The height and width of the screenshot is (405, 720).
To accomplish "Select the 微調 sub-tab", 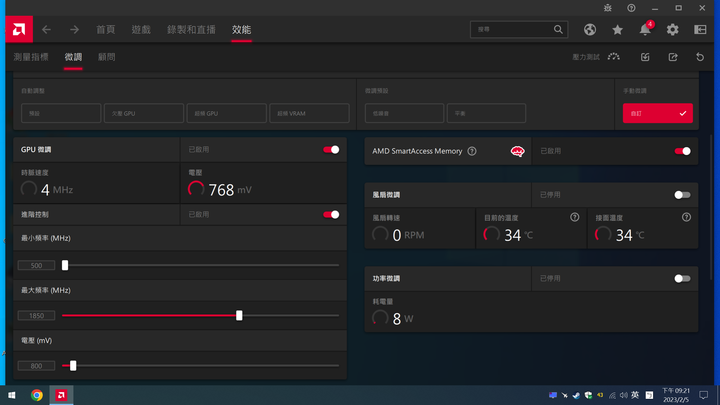I will click(73, 57).
